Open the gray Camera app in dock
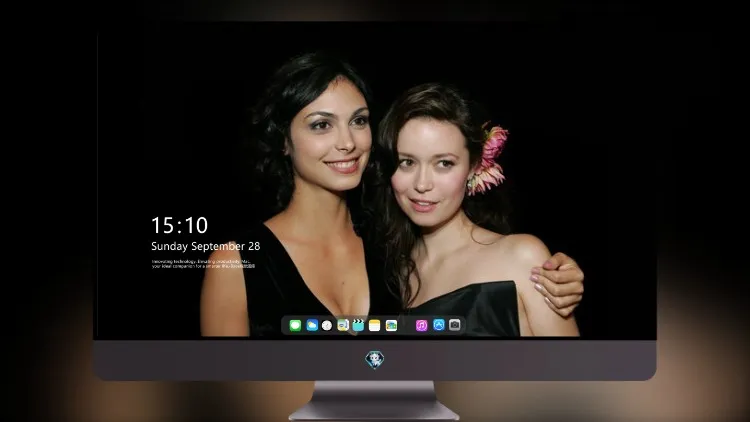The height and width of the screenshot is (422, 750). [x=455, y=325]
